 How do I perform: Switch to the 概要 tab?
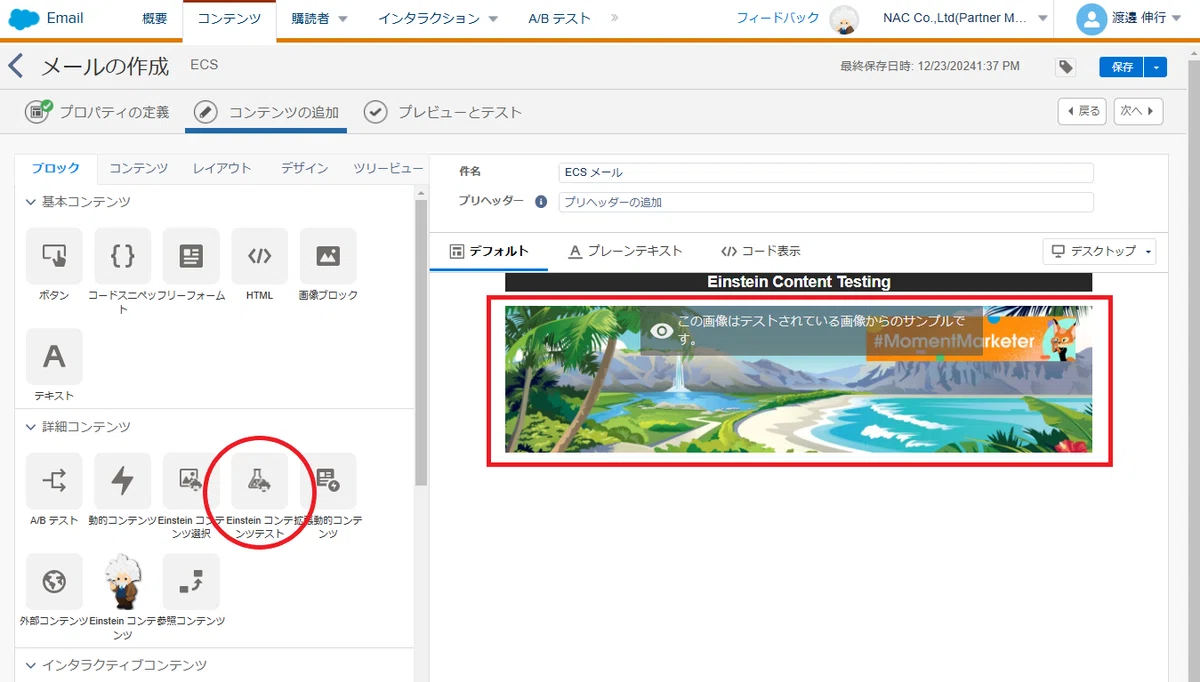(x=155, y=19)
